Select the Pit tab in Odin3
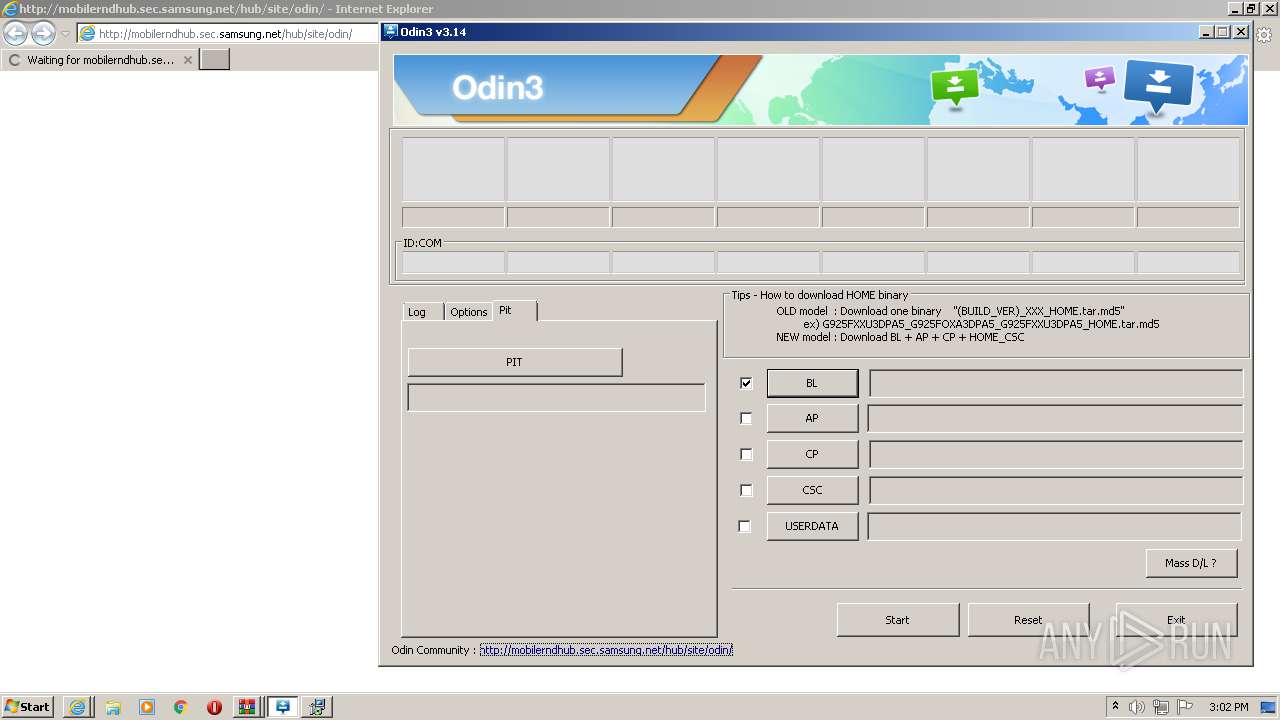1280x720 pixels. pos(514,311)
